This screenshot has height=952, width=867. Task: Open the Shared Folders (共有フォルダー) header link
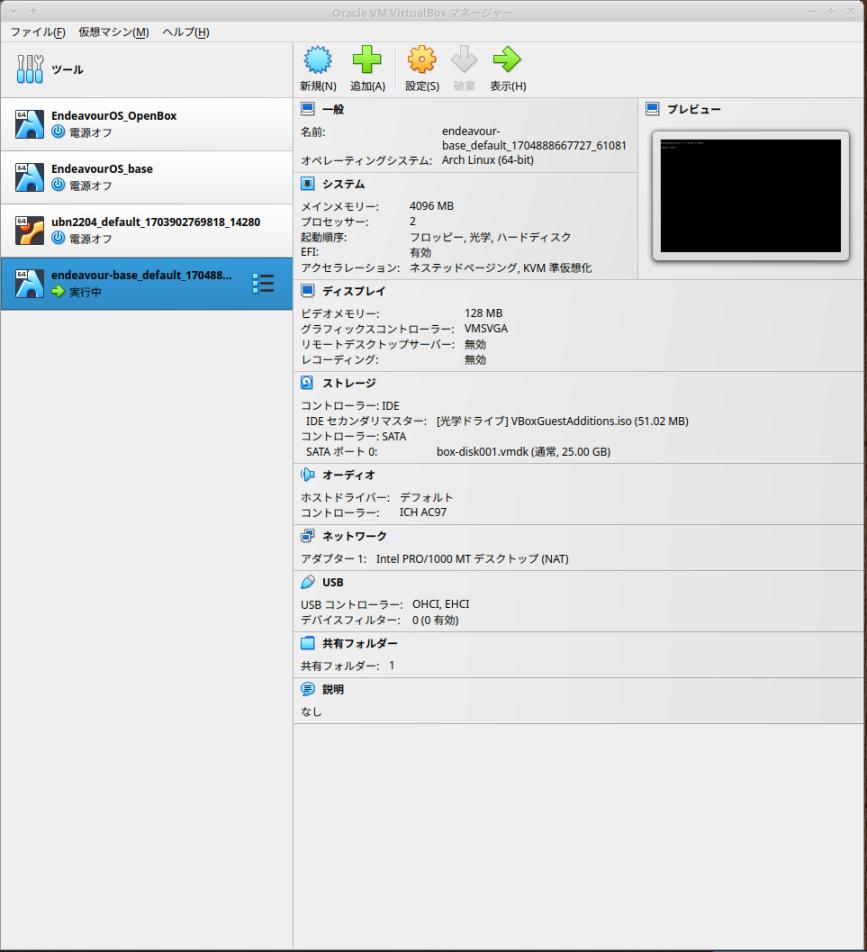[359, 644]
